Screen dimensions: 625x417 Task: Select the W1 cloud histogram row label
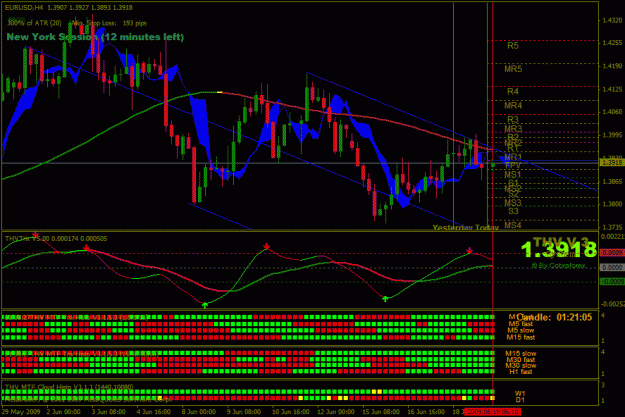click(520, 393)
